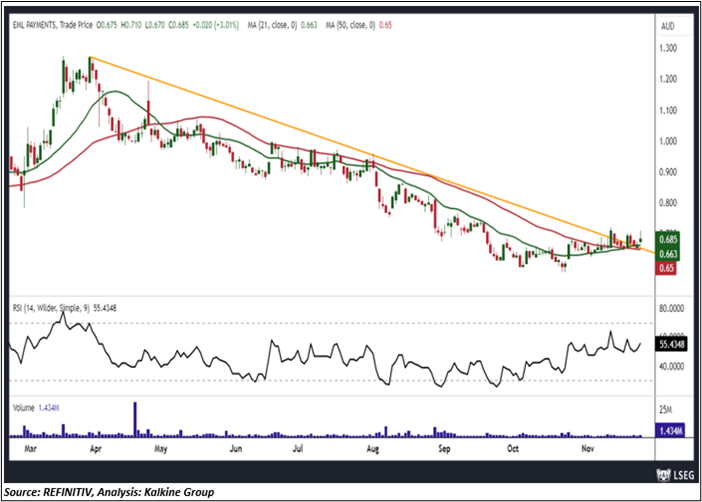Click the Aug label on time axis
The height and width of the screenshot is (502, 702).
373,449
